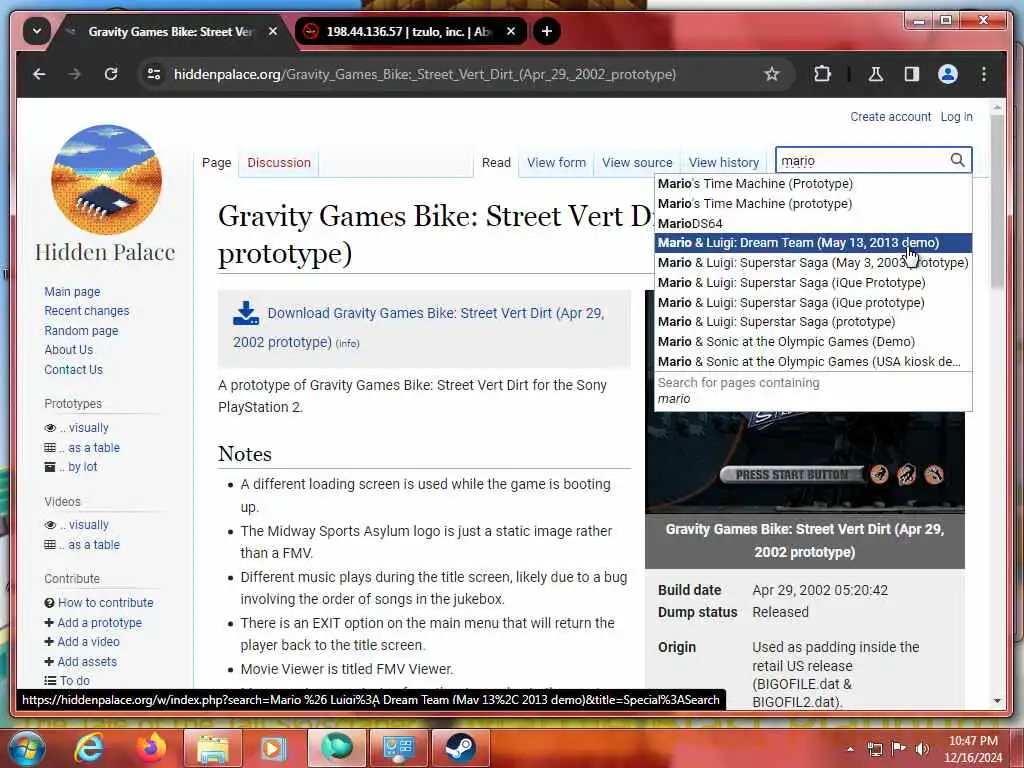Reload the current page
The image size is (1024, 768).
[x=111, y=74]
